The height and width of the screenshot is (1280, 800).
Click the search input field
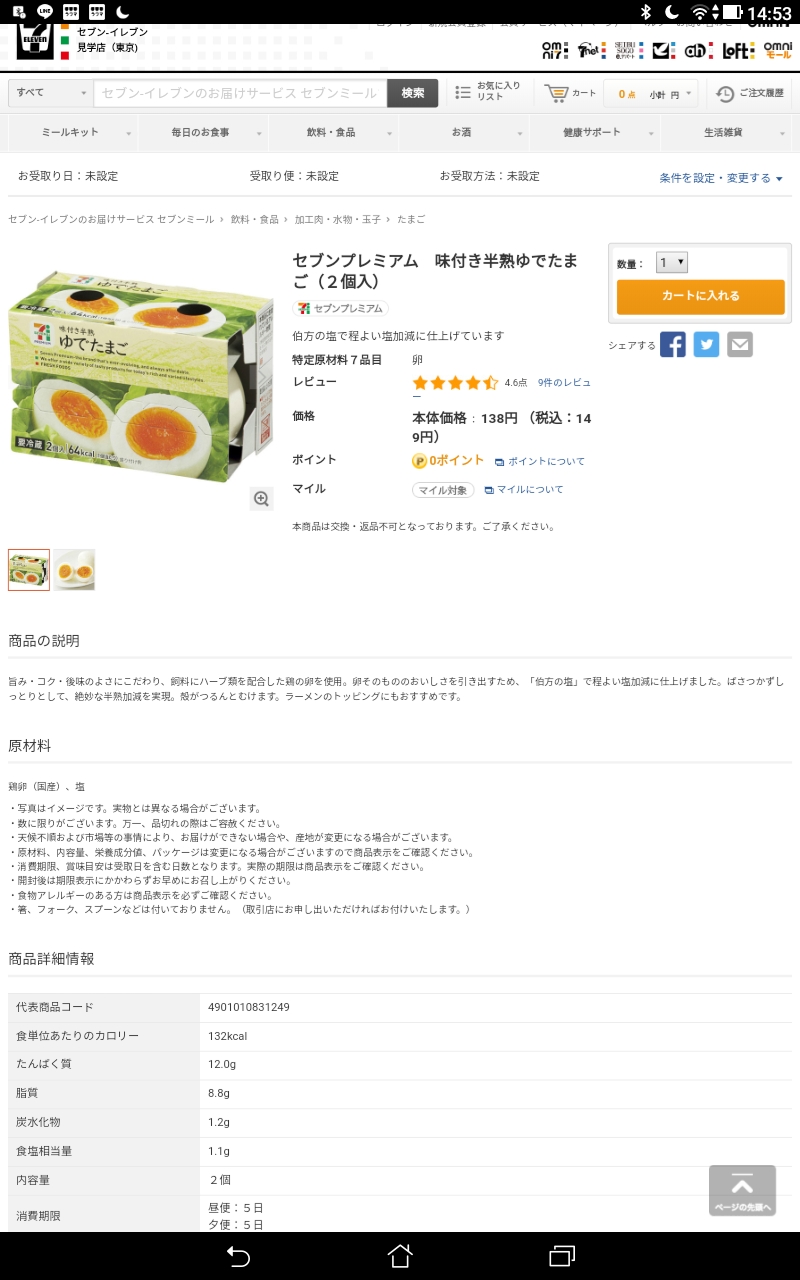coord(240,93)
